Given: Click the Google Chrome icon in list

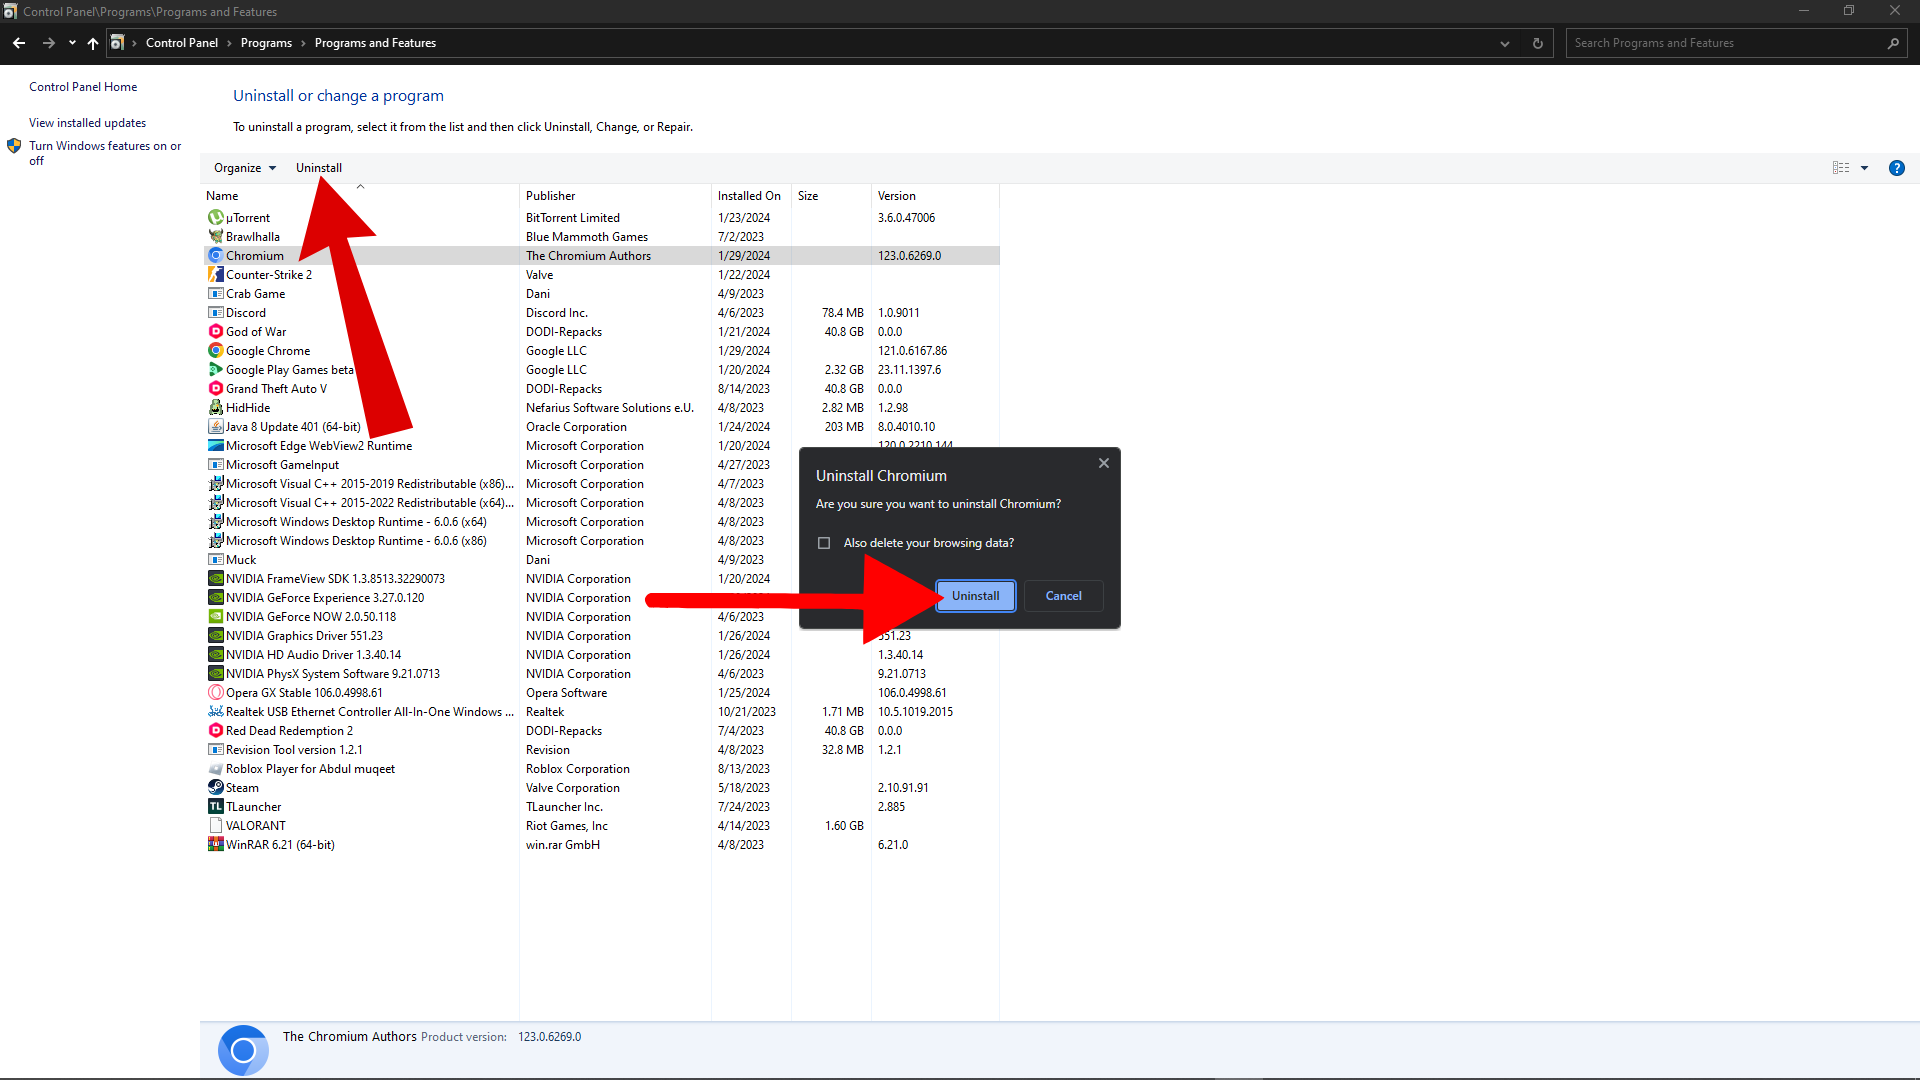Looking at the screenshot, I should pos(215,351).
